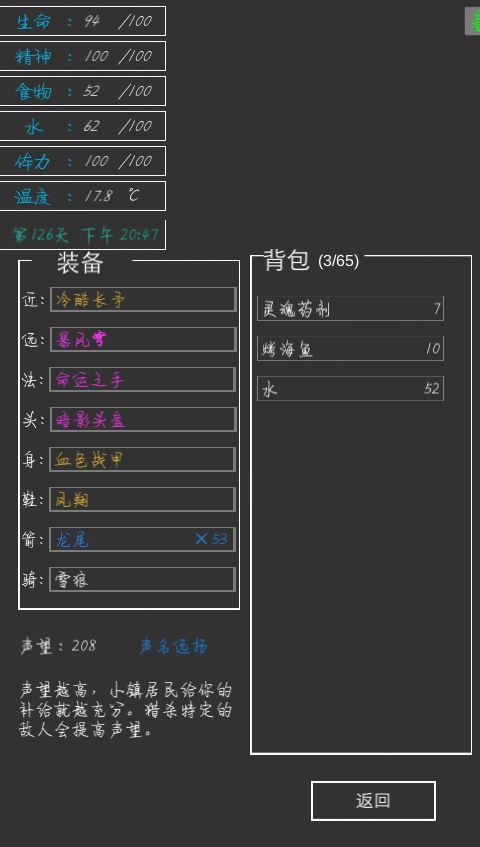This screenshot has height=847, width=480.
Task: Select 烤海鱼 item in the backpack
Action: pyautogui.click(x=350, y=348)
